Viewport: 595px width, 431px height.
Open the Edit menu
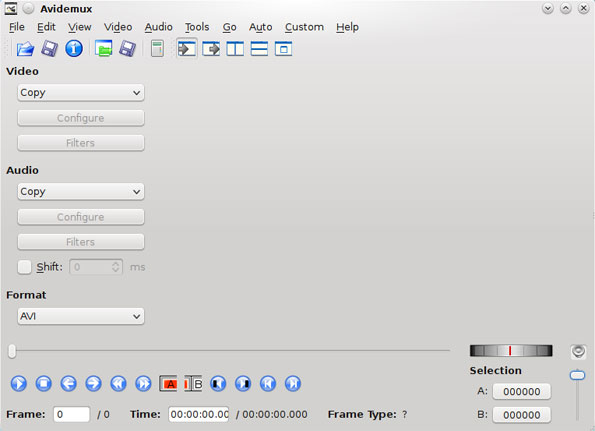pos(46,27)
